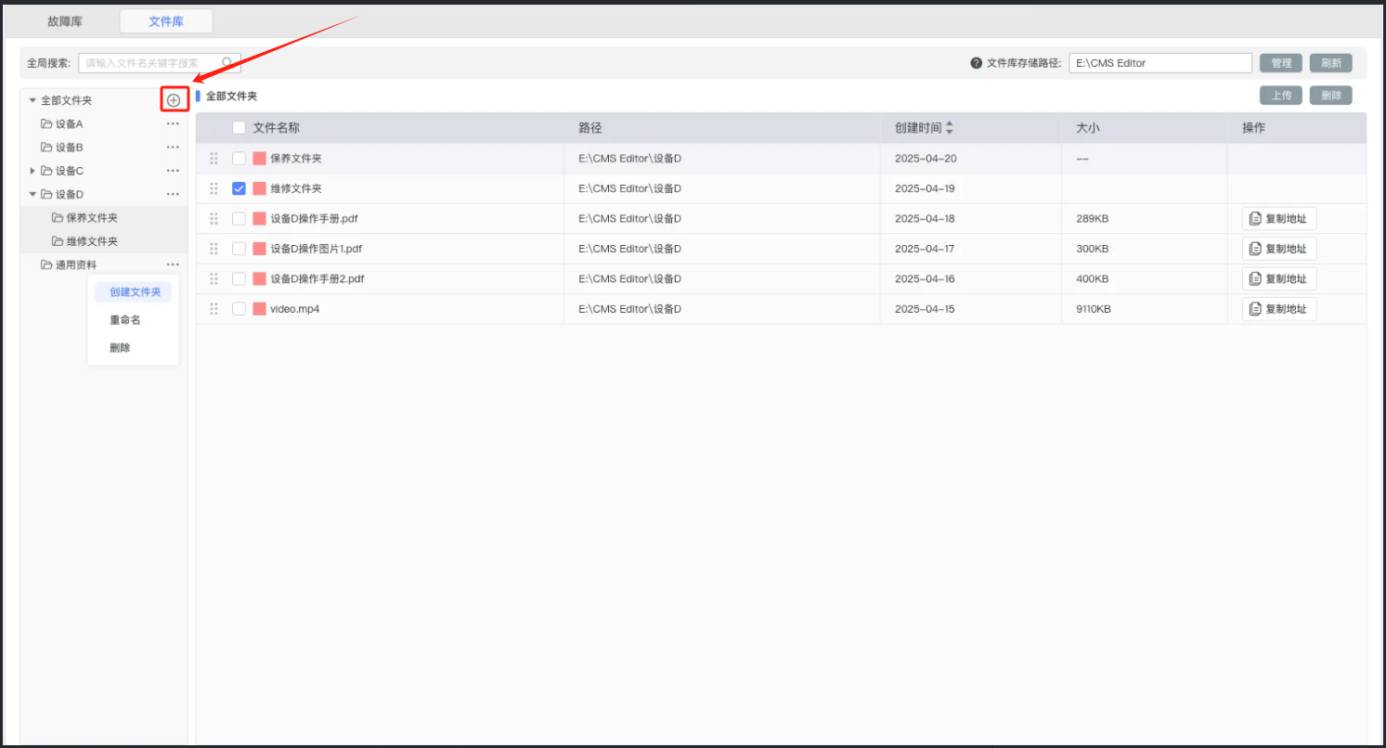Switch to the 故障库 tab

pos(65,21)
